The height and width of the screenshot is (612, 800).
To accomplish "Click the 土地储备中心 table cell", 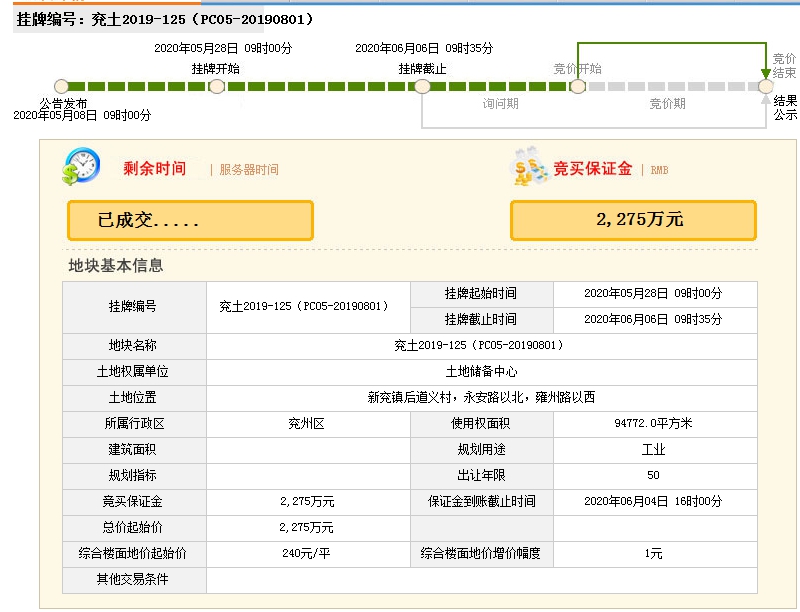I will (481, 371).
